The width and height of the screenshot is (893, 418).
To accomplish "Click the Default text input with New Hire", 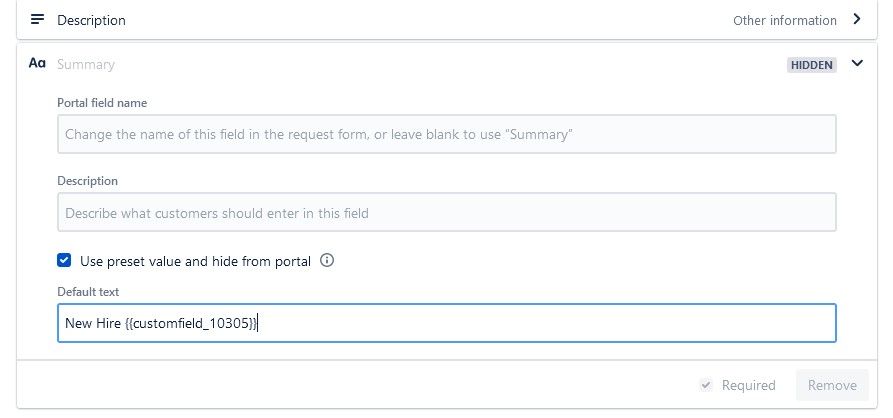I will (x=446, y=323).
